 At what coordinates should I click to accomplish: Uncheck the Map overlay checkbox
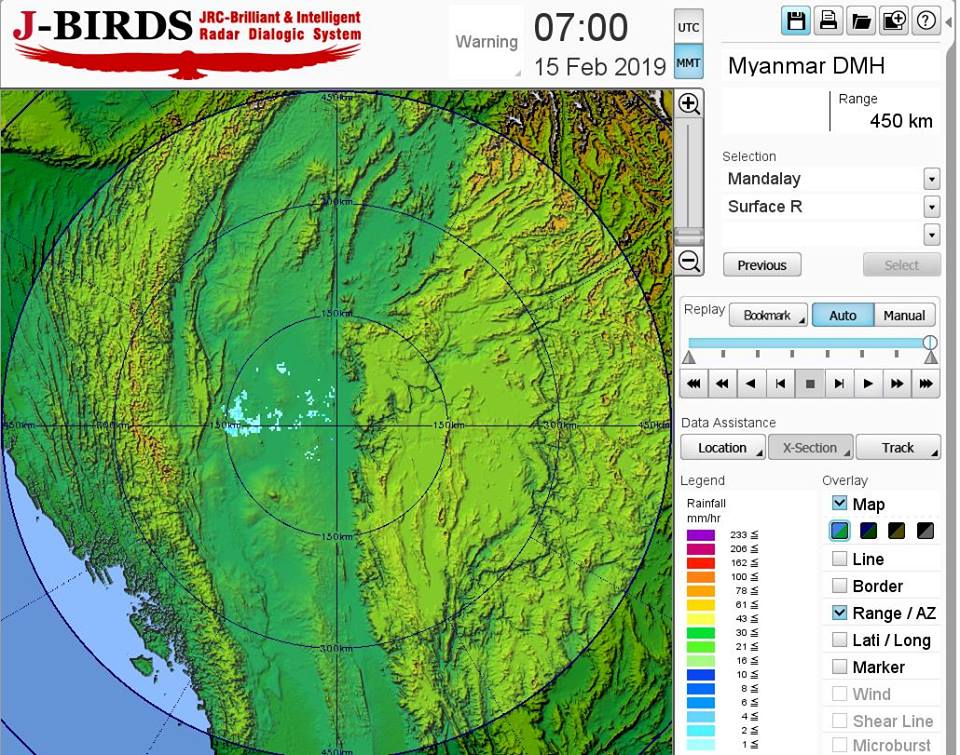point(840,504)
